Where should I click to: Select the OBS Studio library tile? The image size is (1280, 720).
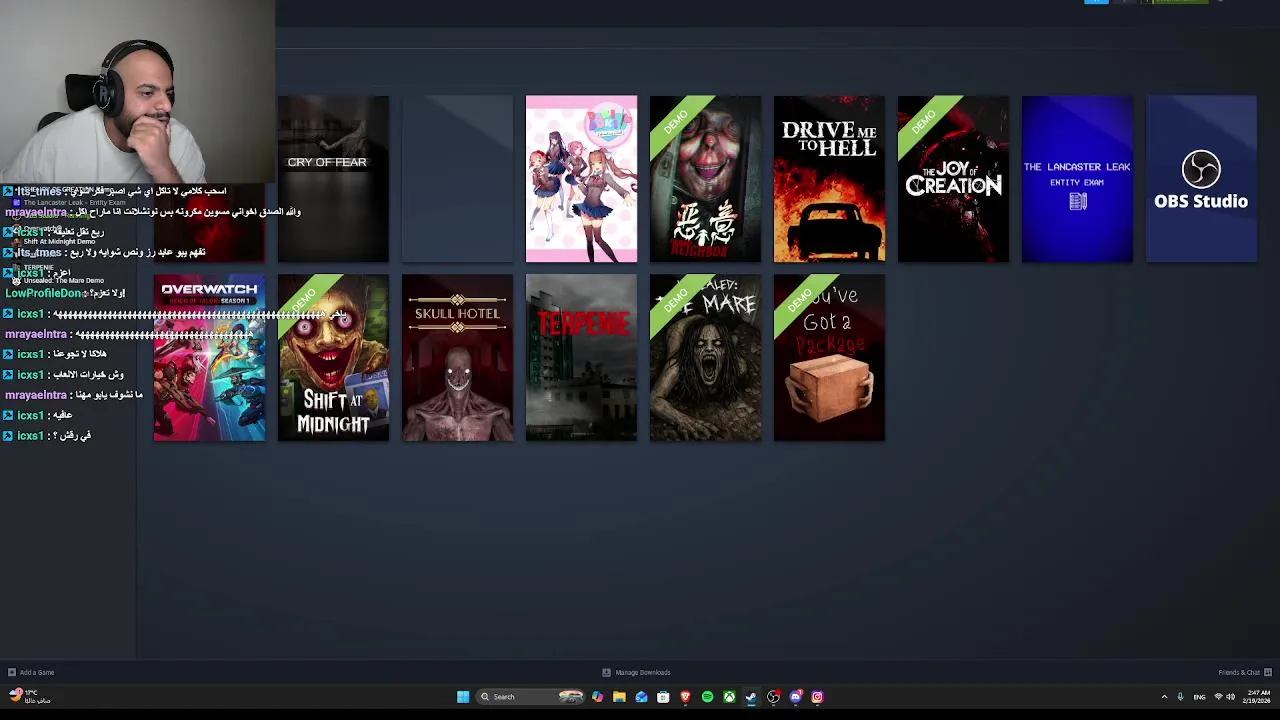tap(1201, 179)
